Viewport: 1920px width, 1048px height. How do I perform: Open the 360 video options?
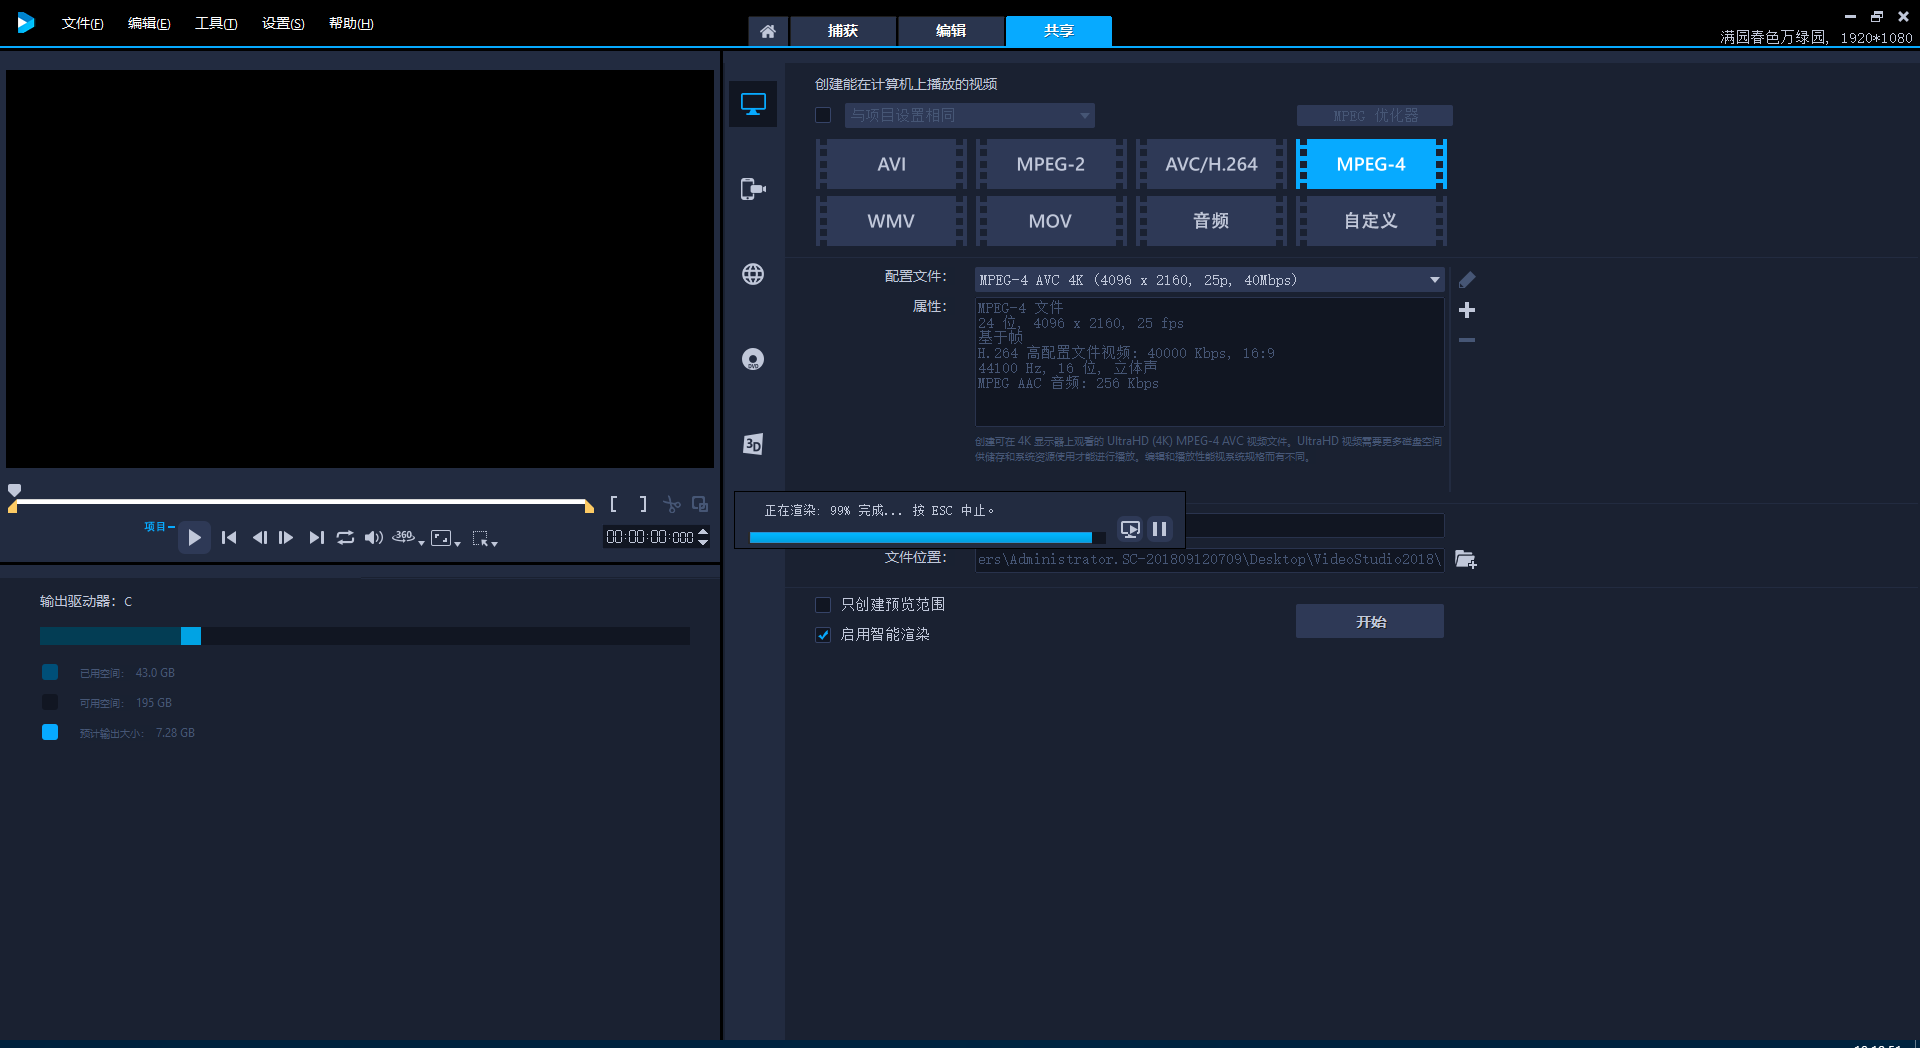click(407, 537)
